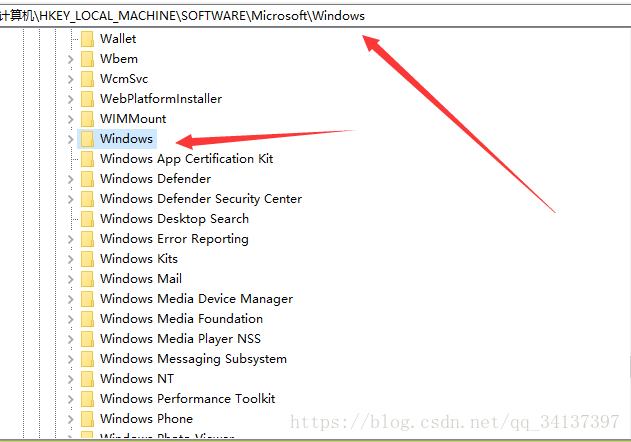Click the Windows NT folder icon
The height and width of the screenshot is (442, 631).
tap(87, 379)
